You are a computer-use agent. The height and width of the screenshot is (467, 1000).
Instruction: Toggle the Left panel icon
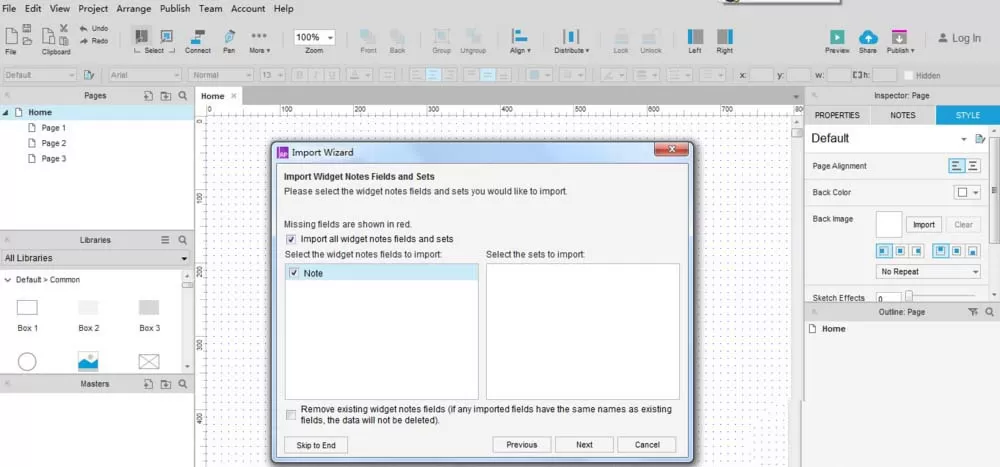(695, 36)
